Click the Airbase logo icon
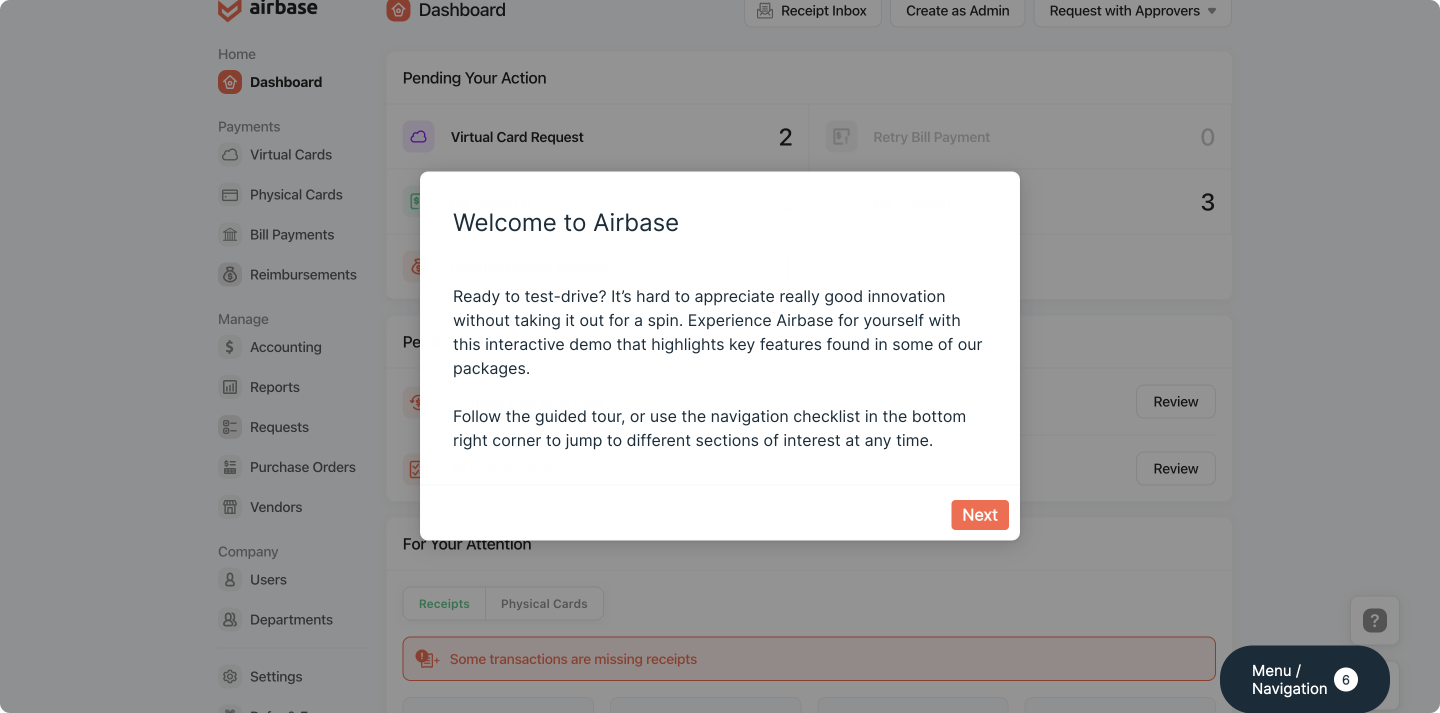Screen dimensions: 1440x713 [229, 10]
